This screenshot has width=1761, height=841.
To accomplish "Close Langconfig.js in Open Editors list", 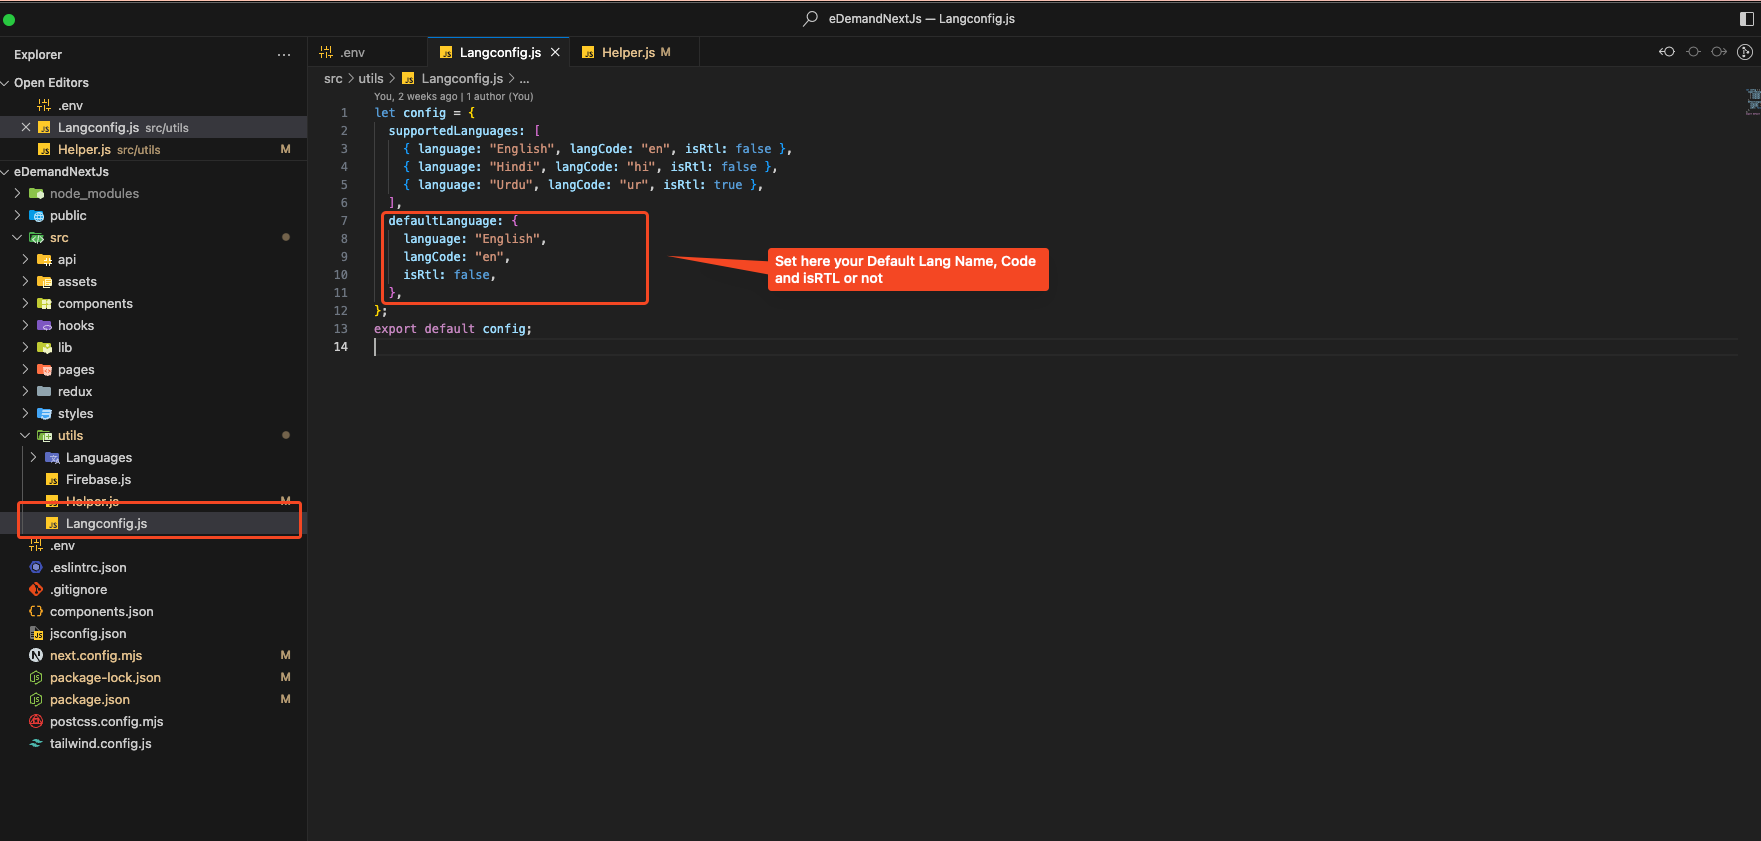I will point(26,127).
